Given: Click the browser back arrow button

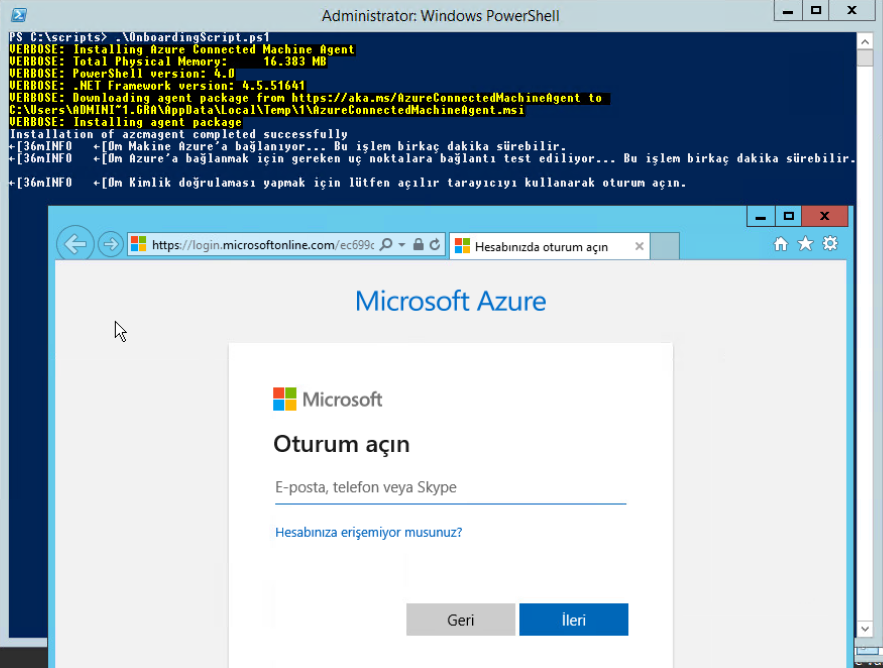Looking at the screenshot, I should [x=75, y=244].
